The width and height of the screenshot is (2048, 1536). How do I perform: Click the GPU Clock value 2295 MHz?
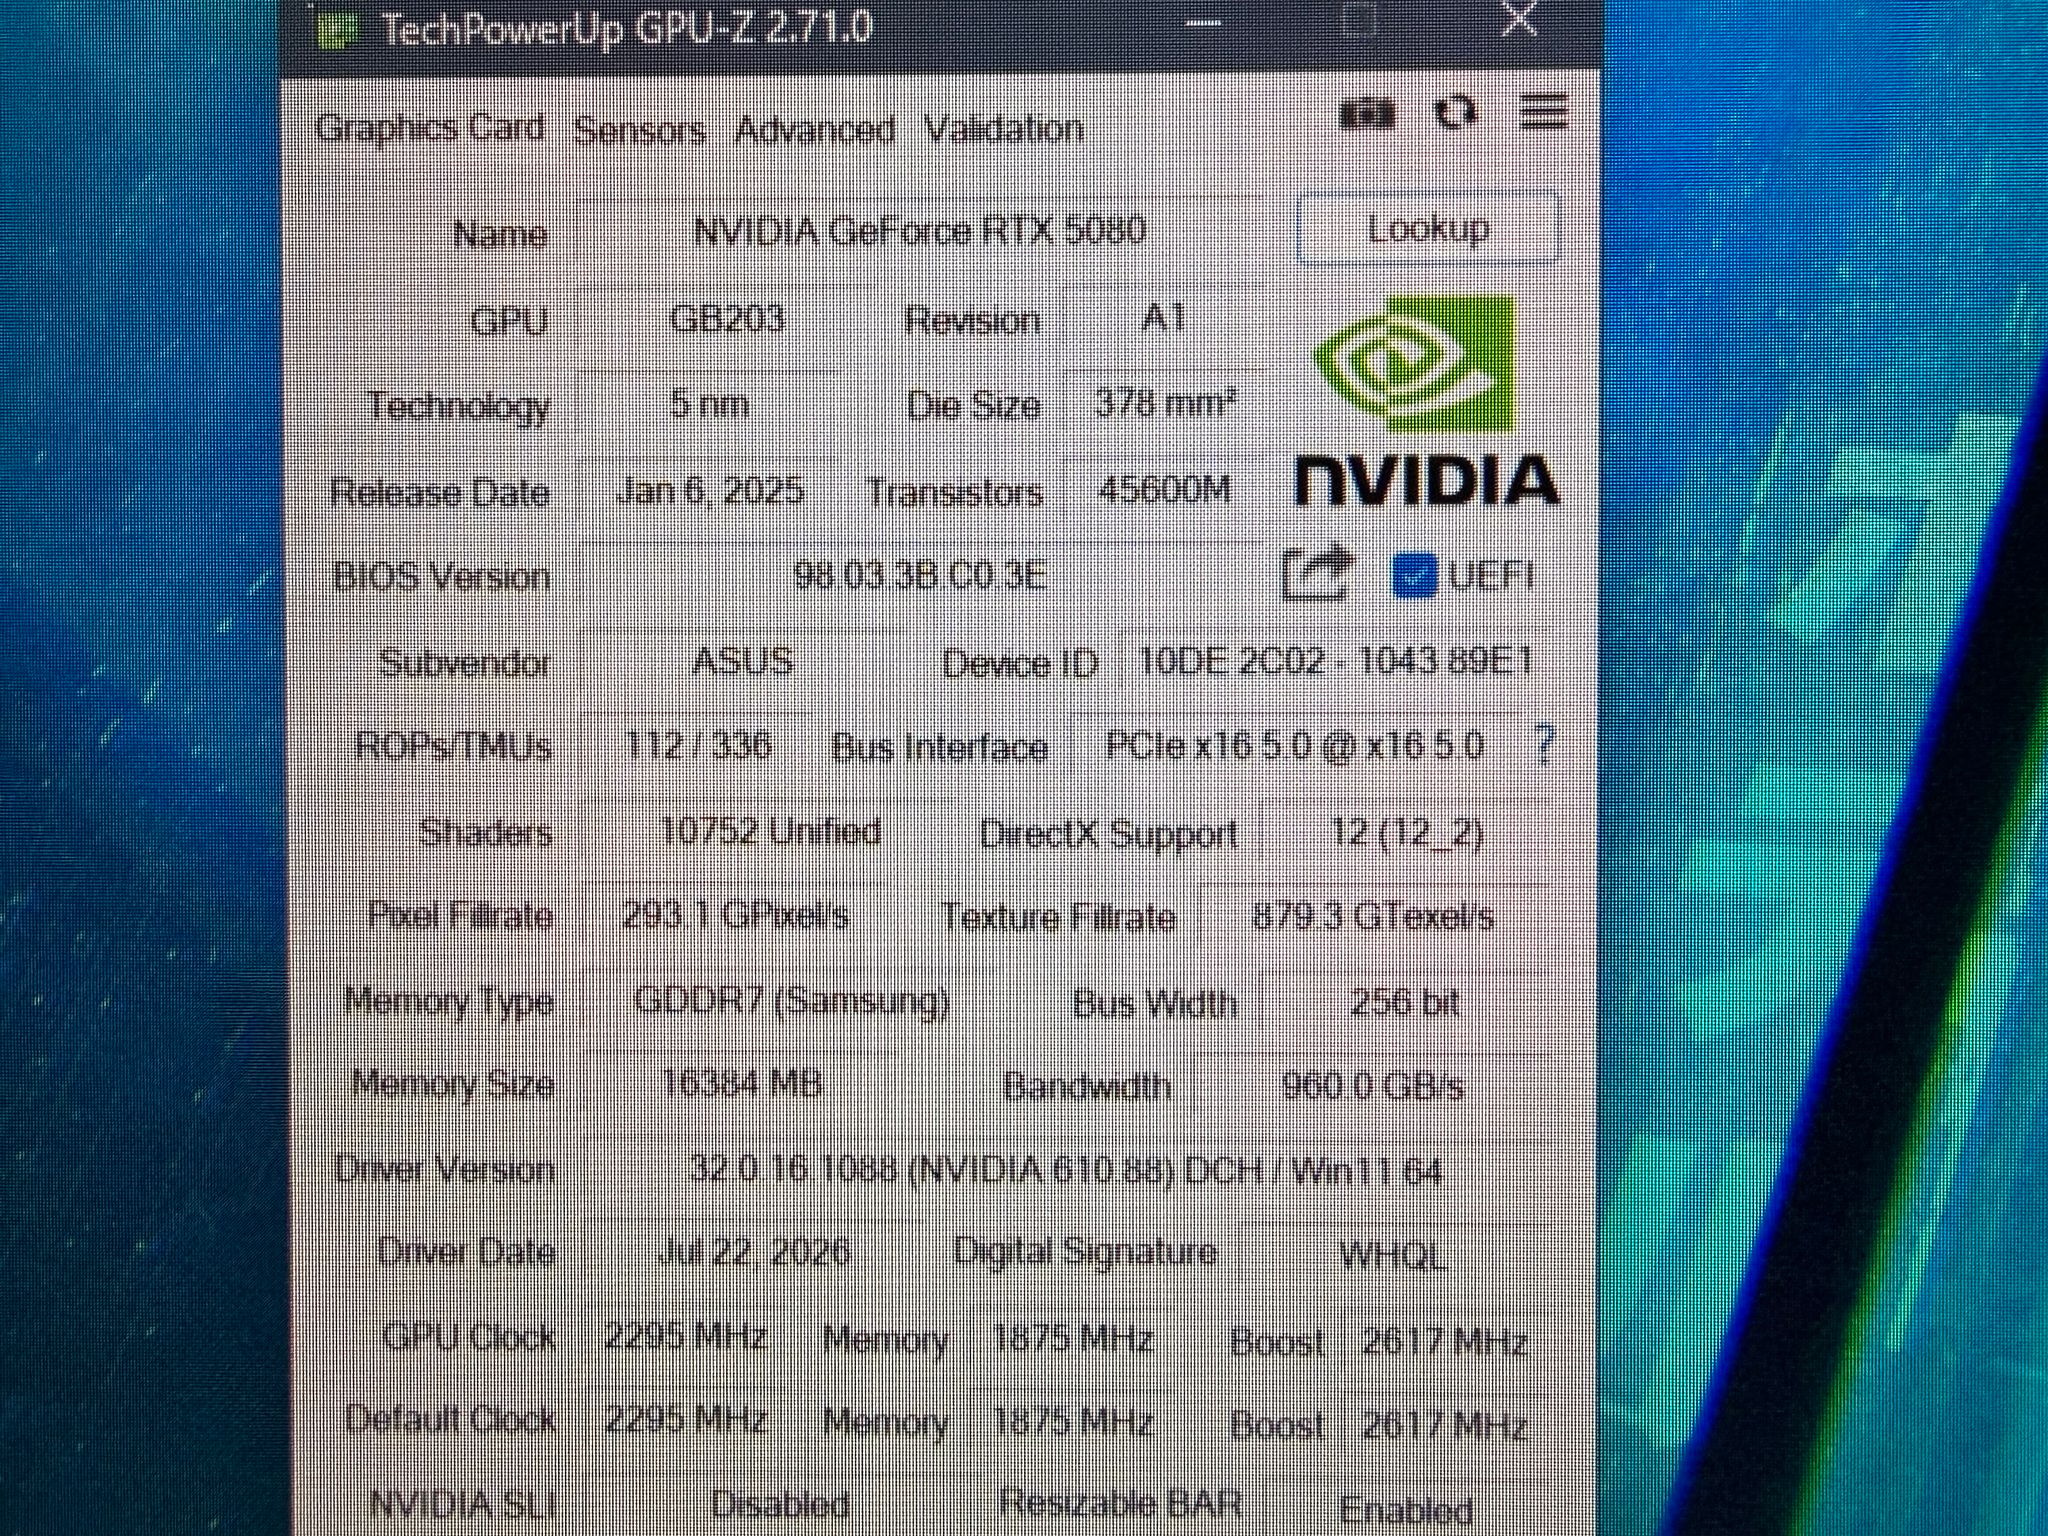(x=686, y=1337)
